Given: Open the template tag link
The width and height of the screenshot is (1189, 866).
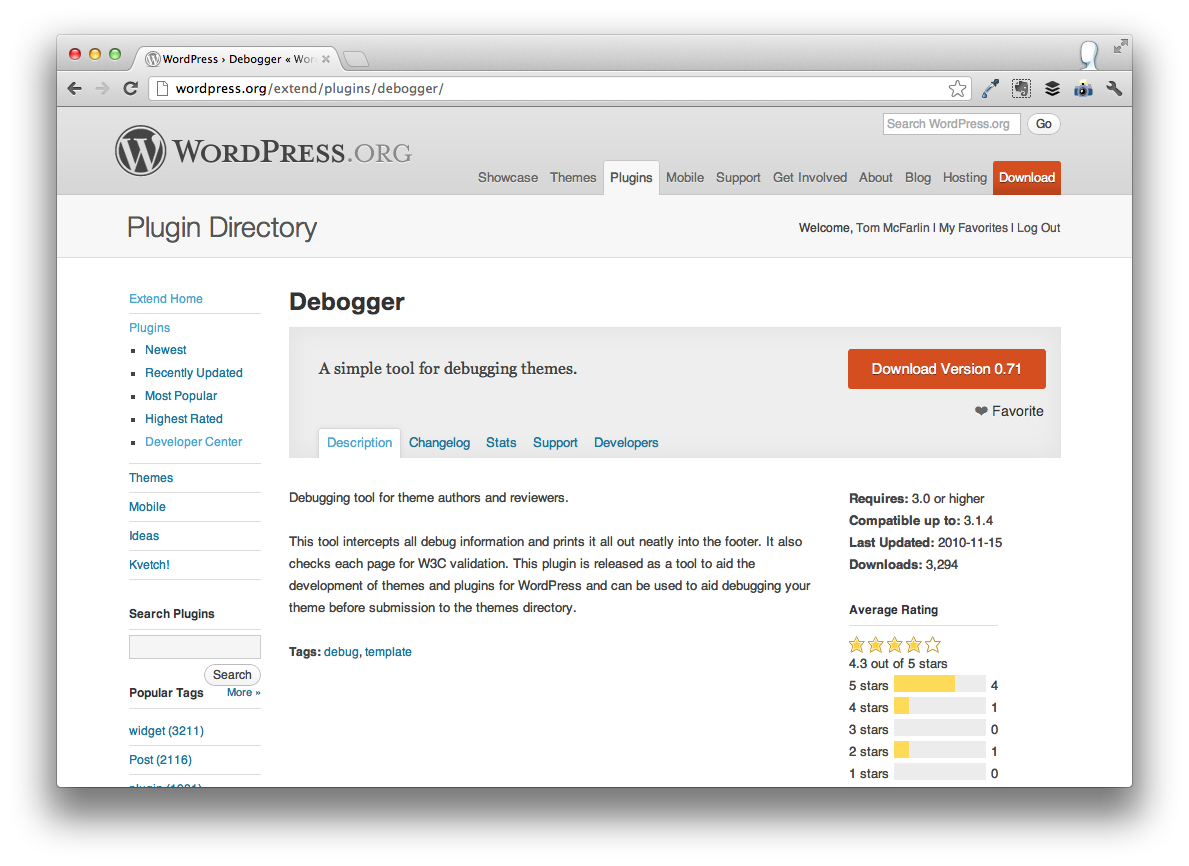Looking at the screenshot, I should (x=388, y=652).
